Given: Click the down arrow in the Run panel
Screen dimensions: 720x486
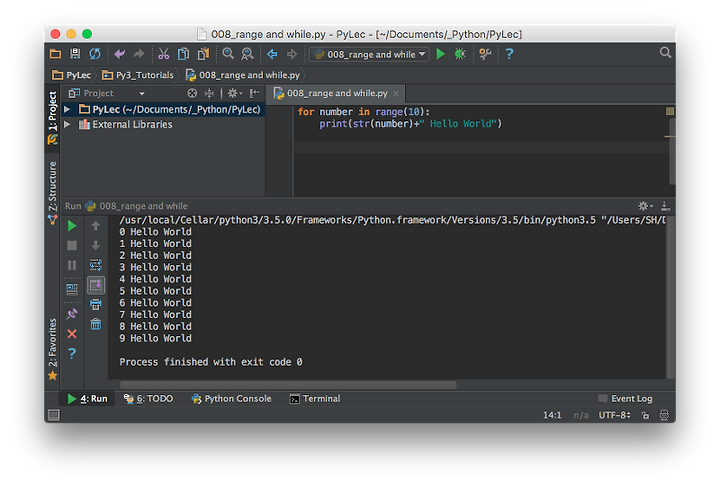Looking at the screenshot, I should tap(96, 245).
